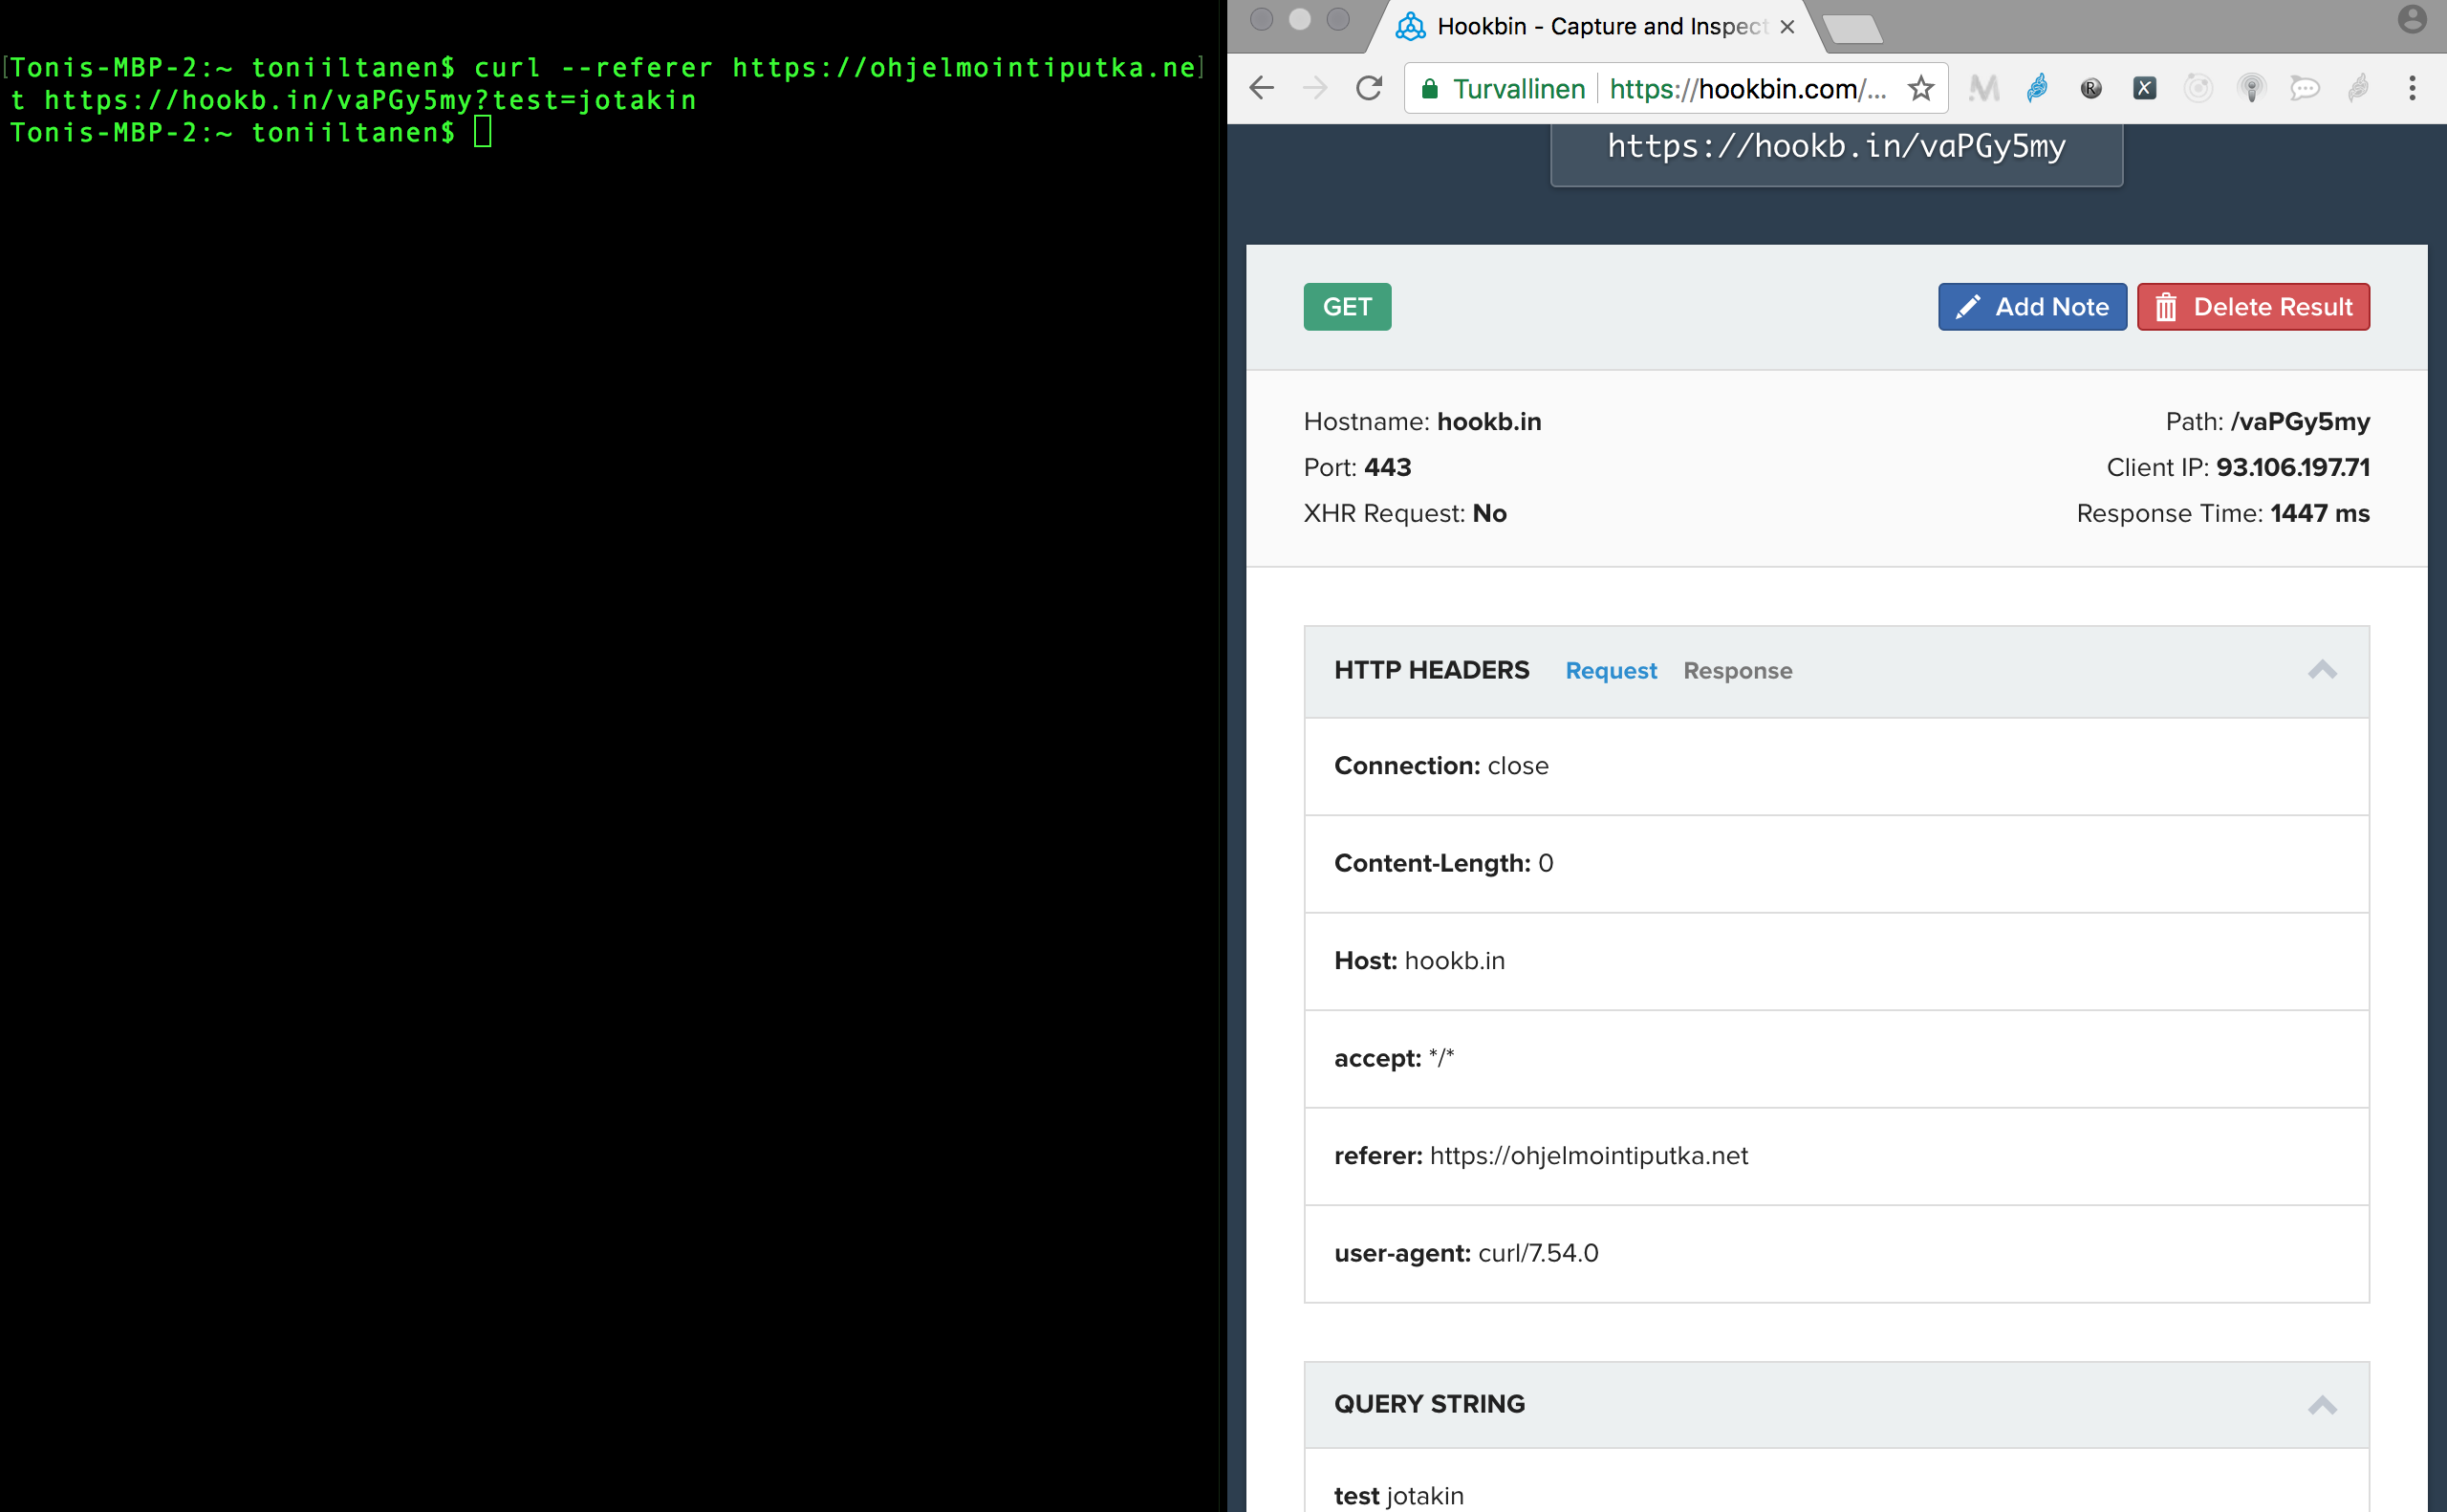Screen dimensions: 2447x1512
Task: Click the Port: 443 value
Action: [x=1387, y=468]
